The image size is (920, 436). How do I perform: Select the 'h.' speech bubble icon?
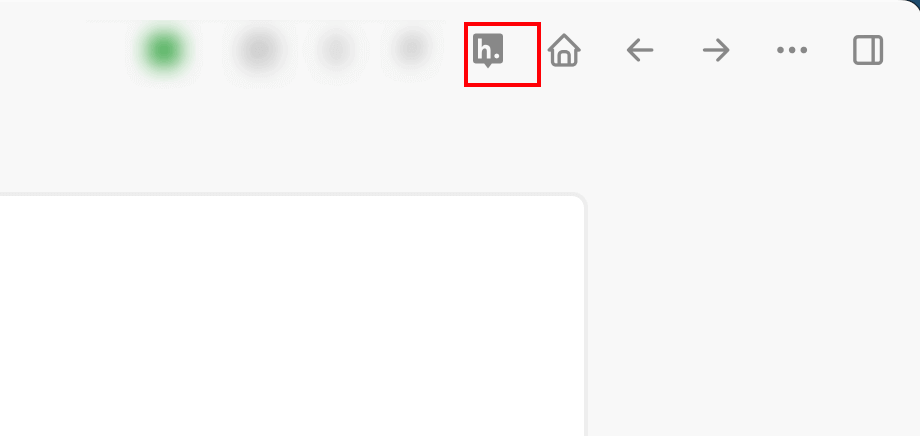(488, 50)
